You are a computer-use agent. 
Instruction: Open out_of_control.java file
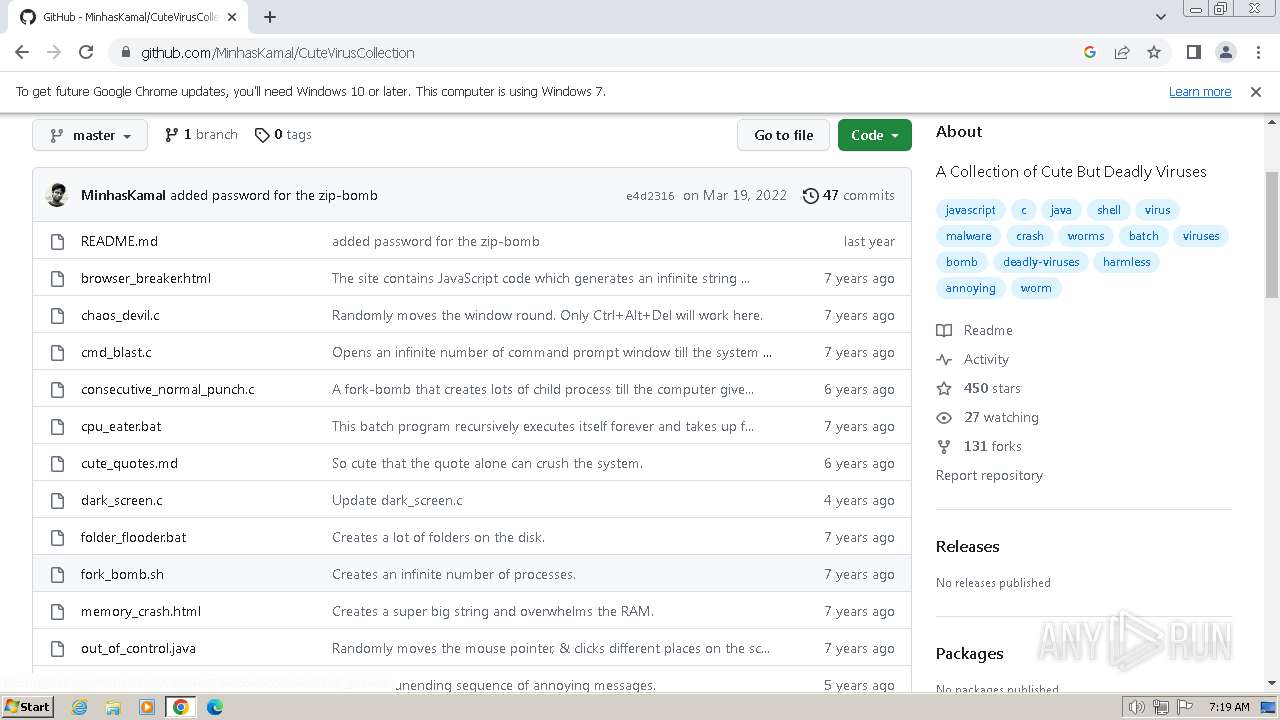click(x=138, y=648)
